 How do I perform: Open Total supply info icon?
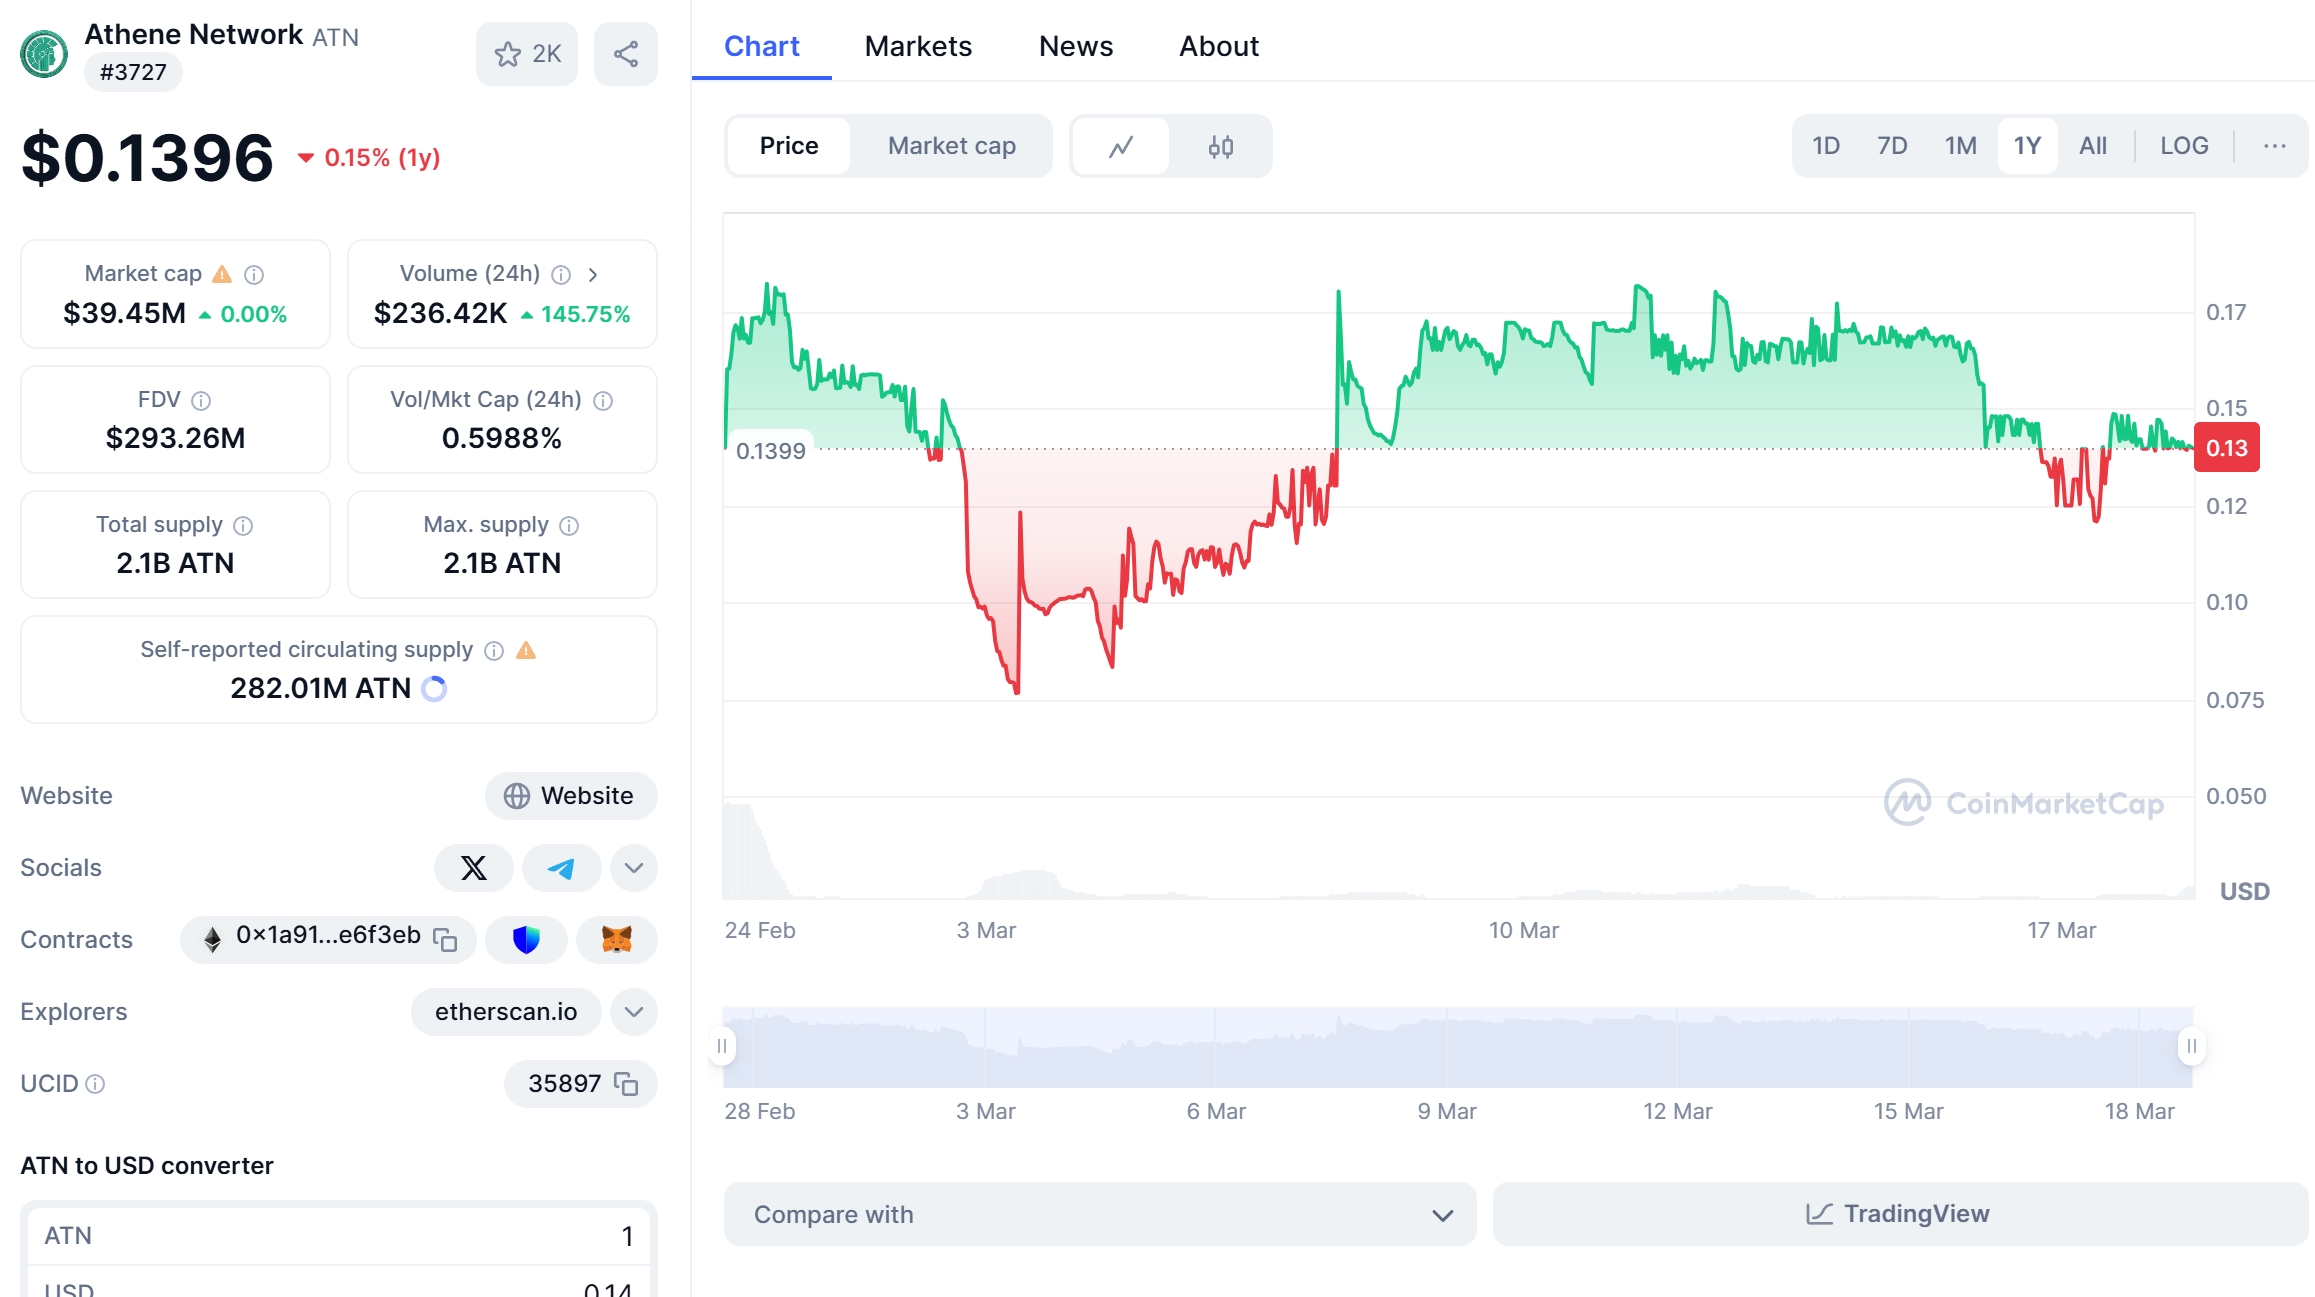point(243,525)
